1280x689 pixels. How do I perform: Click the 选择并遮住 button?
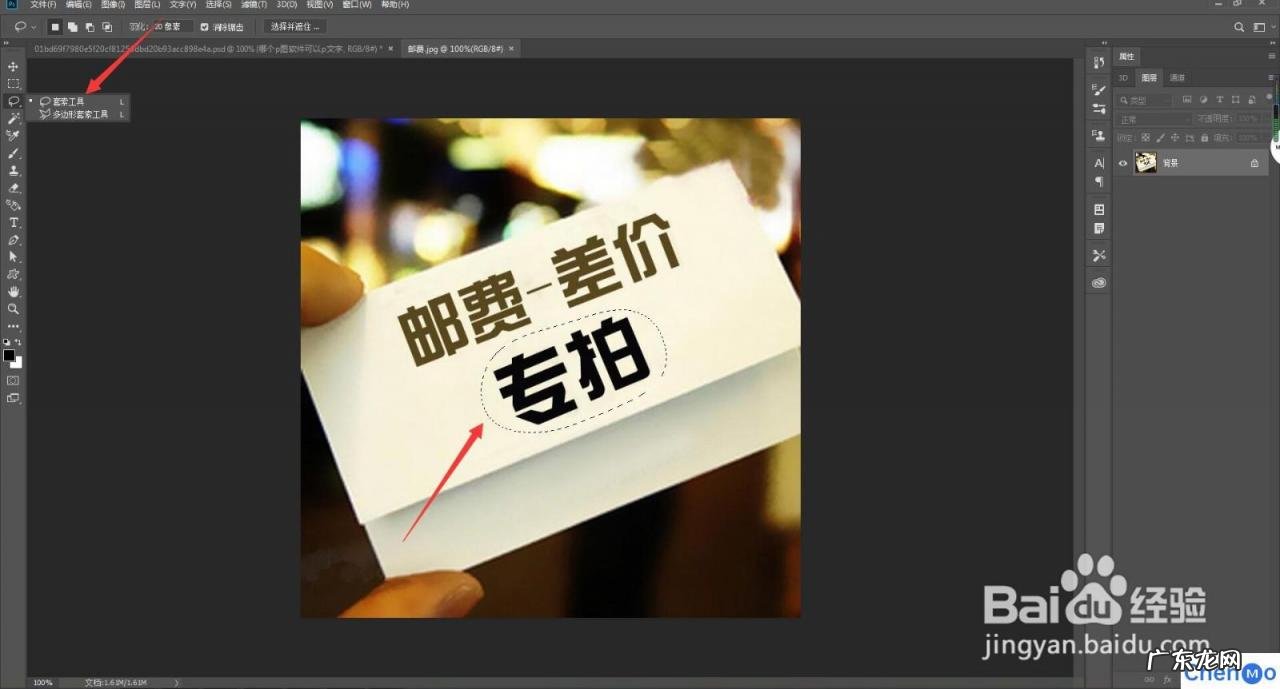pyautogui.click(x=293, y=26)
